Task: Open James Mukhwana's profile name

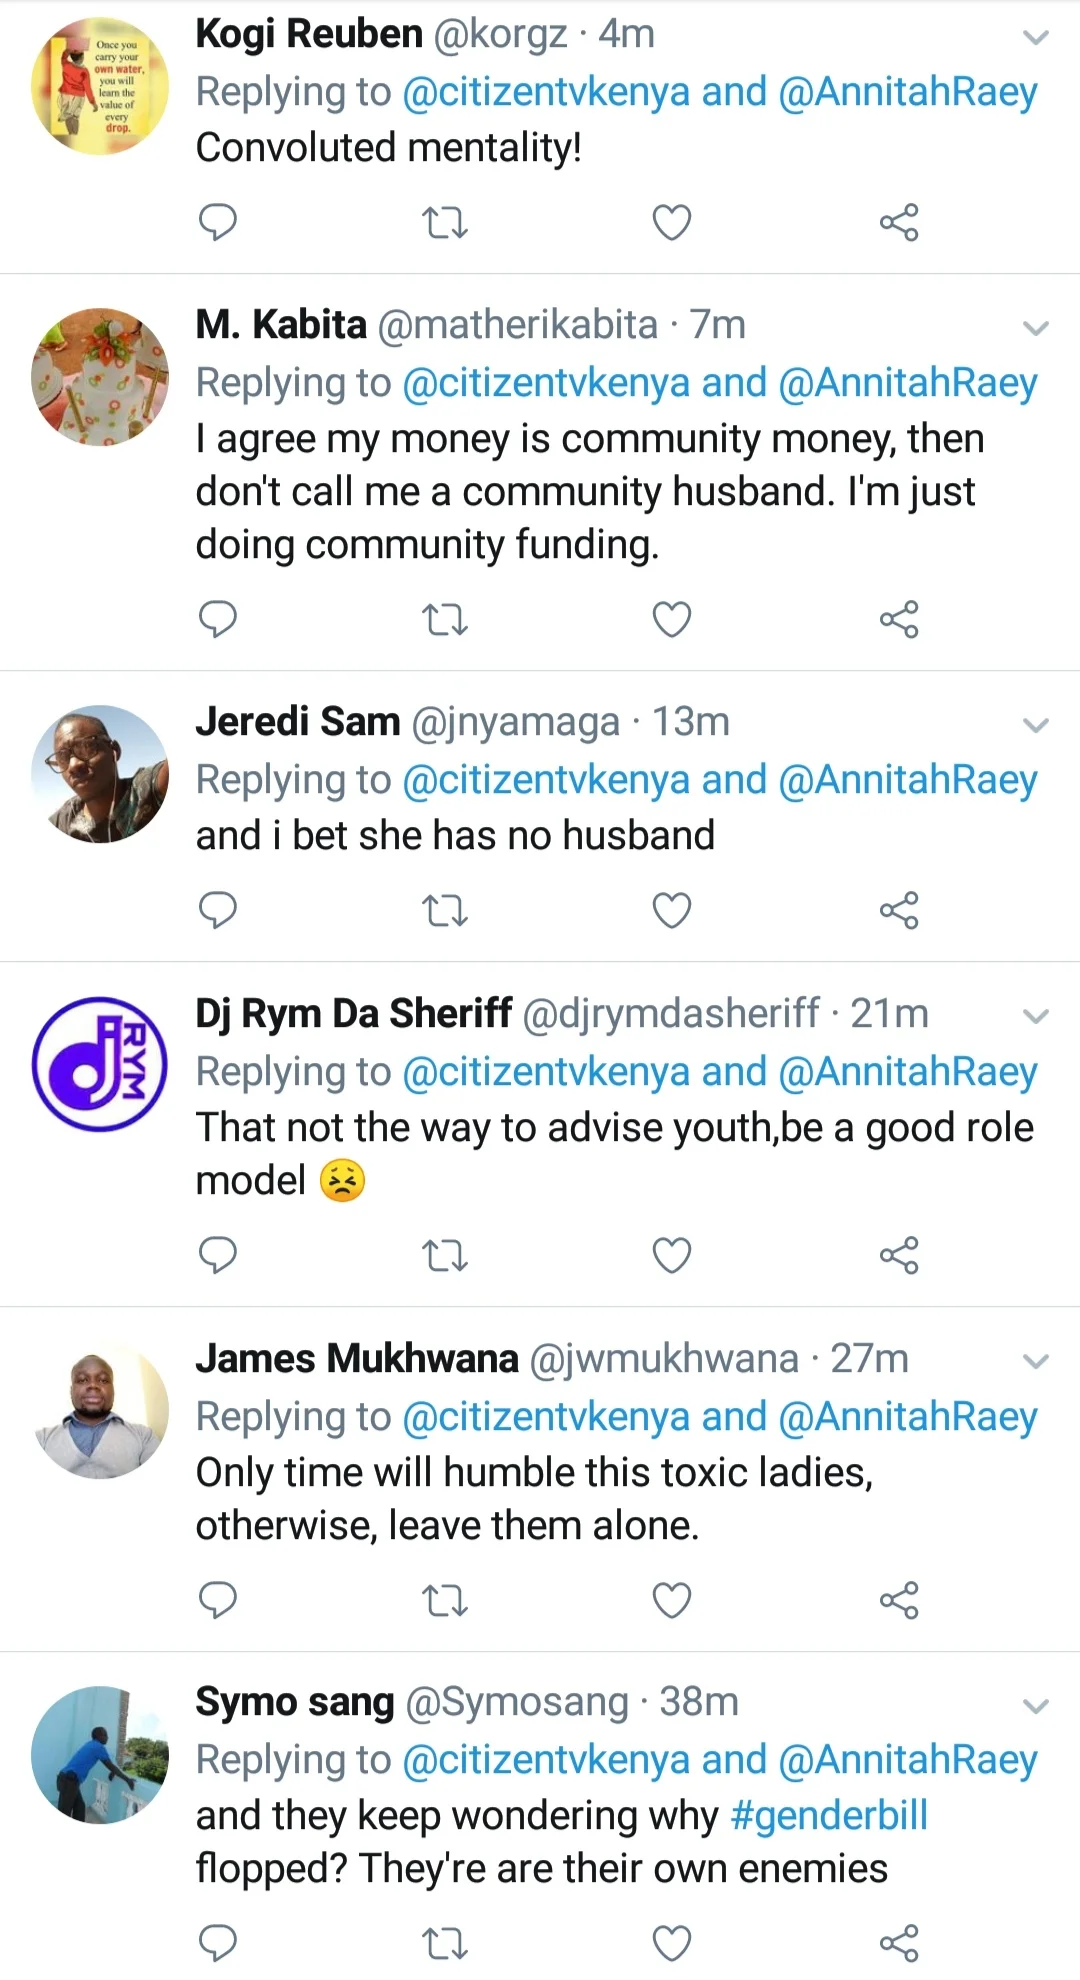Action: pos(357,1359)
